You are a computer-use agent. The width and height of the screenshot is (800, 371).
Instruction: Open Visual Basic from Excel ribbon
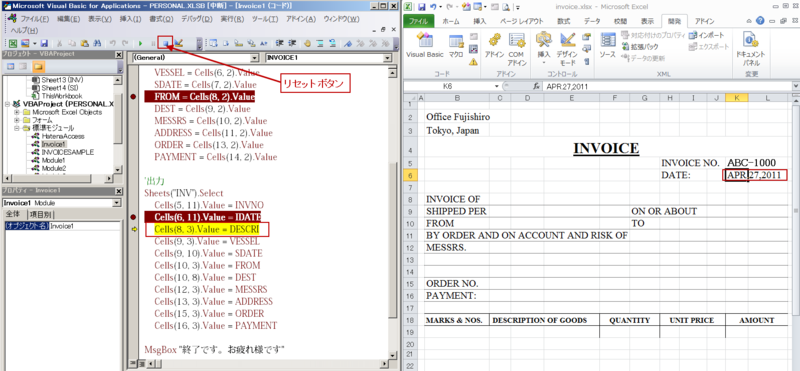424,46
